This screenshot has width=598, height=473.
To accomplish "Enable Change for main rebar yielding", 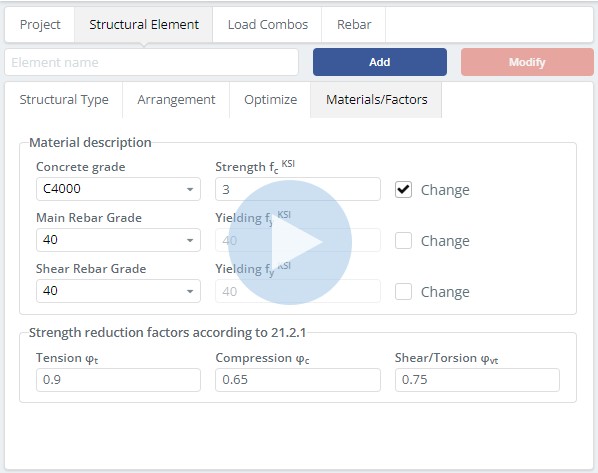I will [x=403, y=241].
